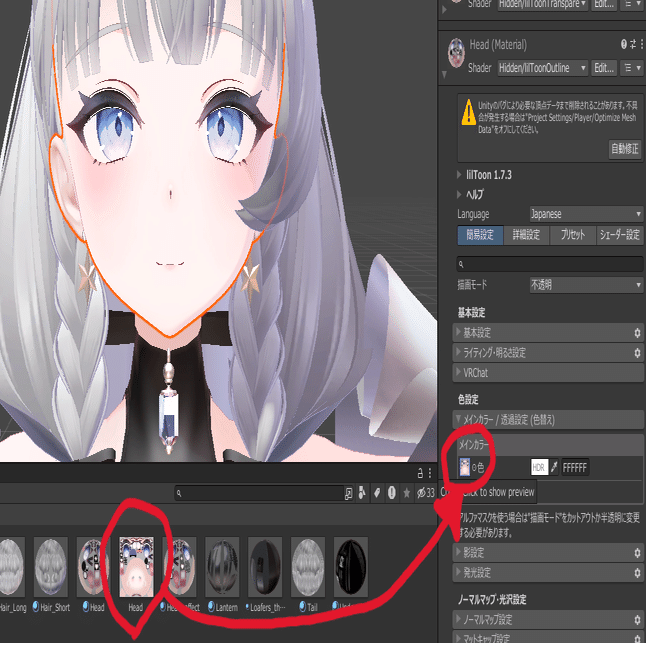Pick a color with the eyedropper tool
This screenshot has height=646, width=646.
coord(554,467)
